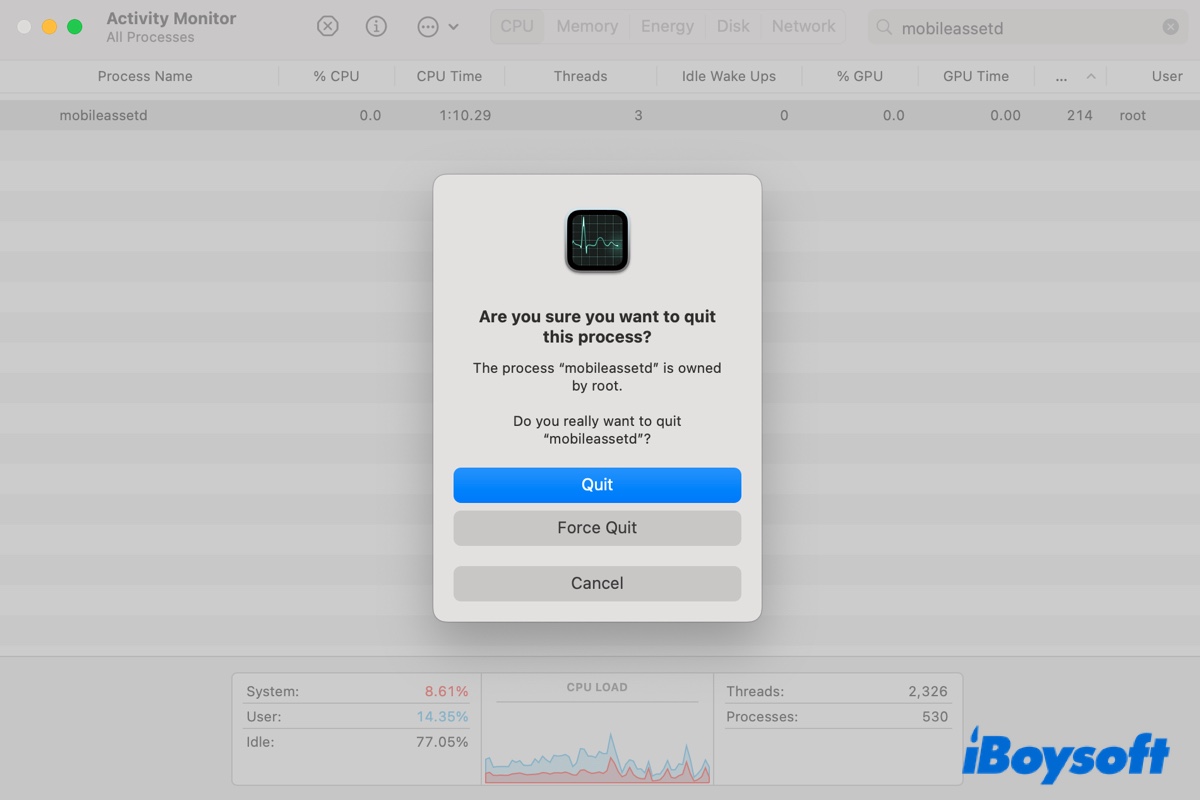The image size is (1200, 800).
Task: Click the yellow minimize window button
Action: (49, 27)
